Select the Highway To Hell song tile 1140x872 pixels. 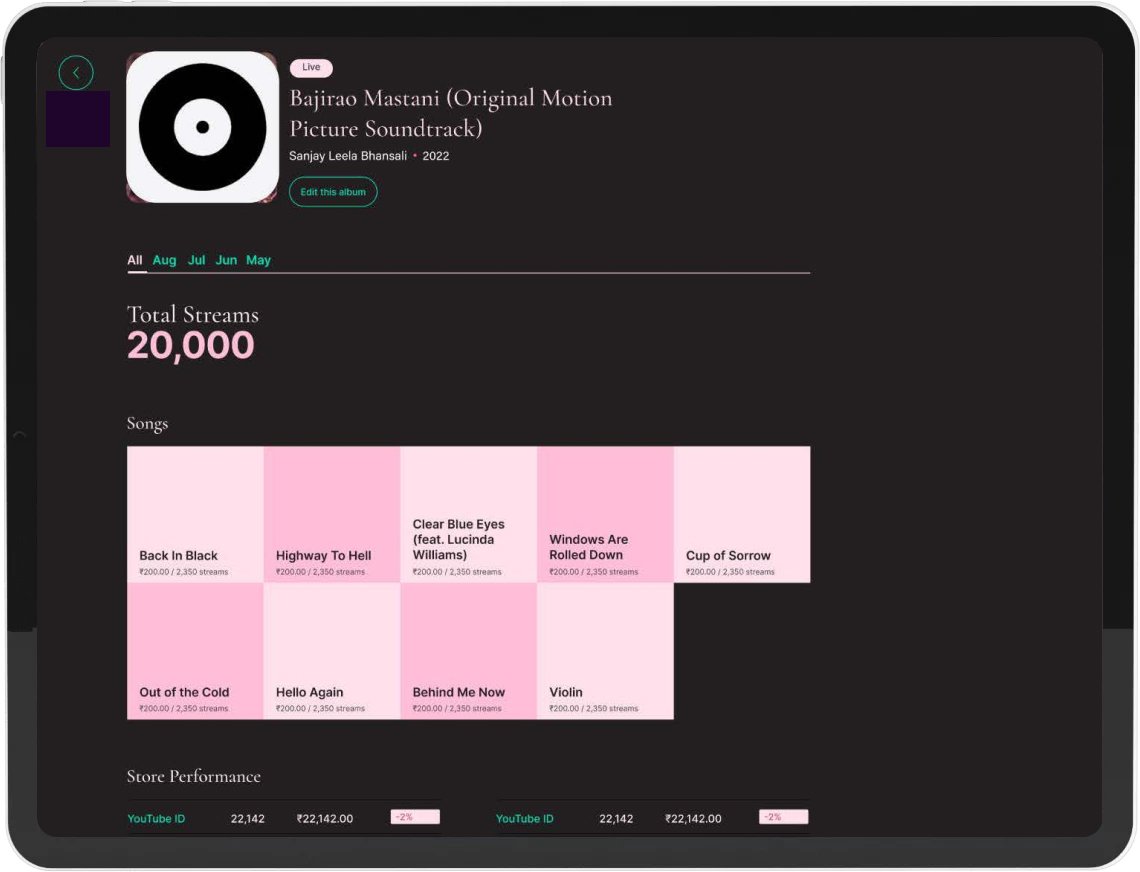click(332, 514)
